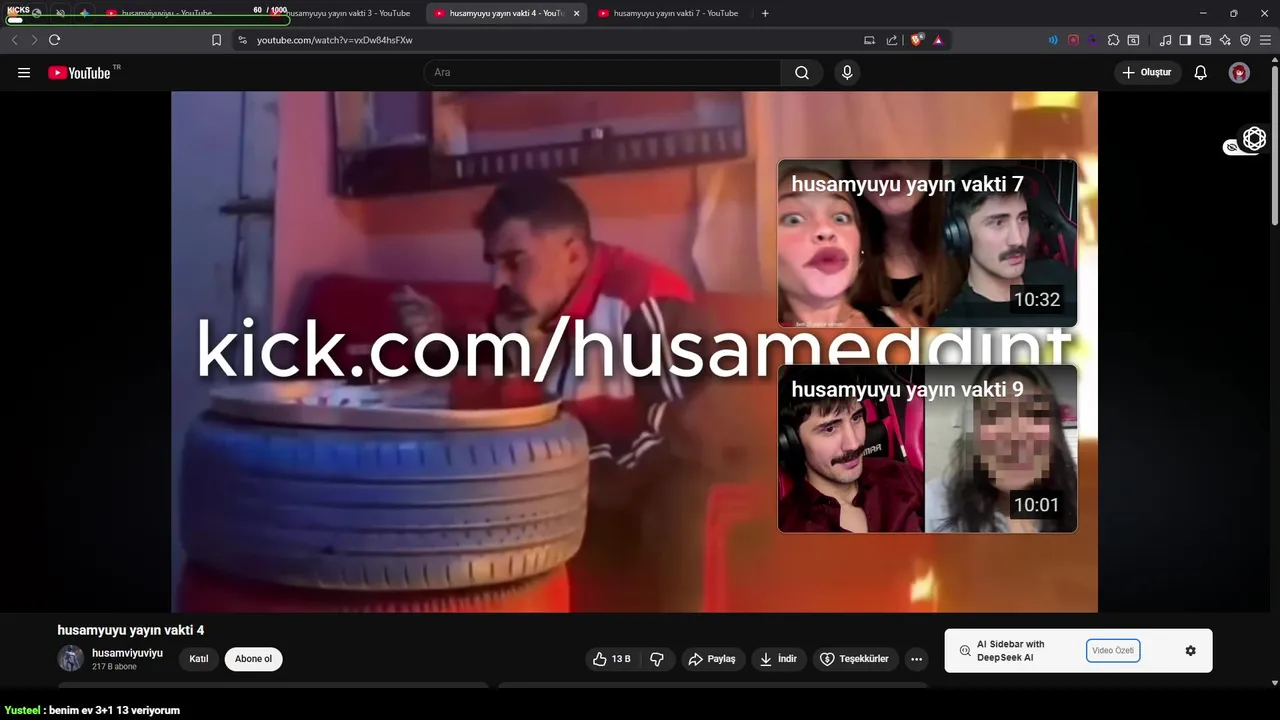This screenshot has width=1280, height=720.
Task: Open the YouTube guide hamburger menu
Action: click(24, 73)
